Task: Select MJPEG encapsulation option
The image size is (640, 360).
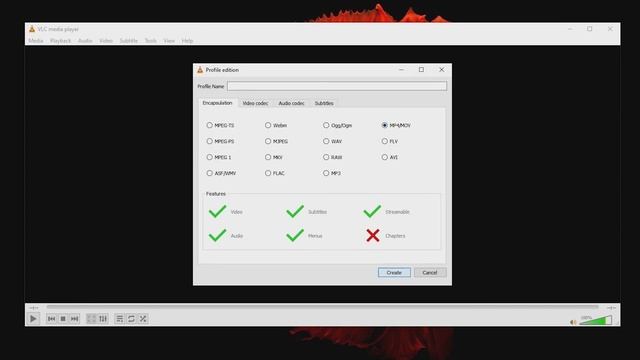Action: [x=276, y=141]
